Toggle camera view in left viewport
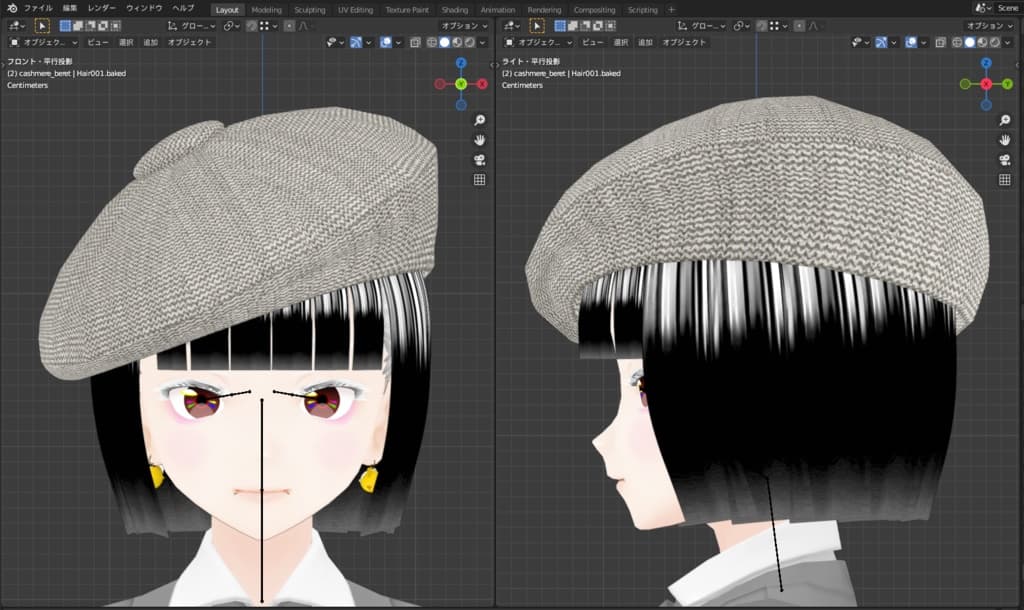Image resolution: width=1024 pixels, height=610 pixels. tap(479, 160)
